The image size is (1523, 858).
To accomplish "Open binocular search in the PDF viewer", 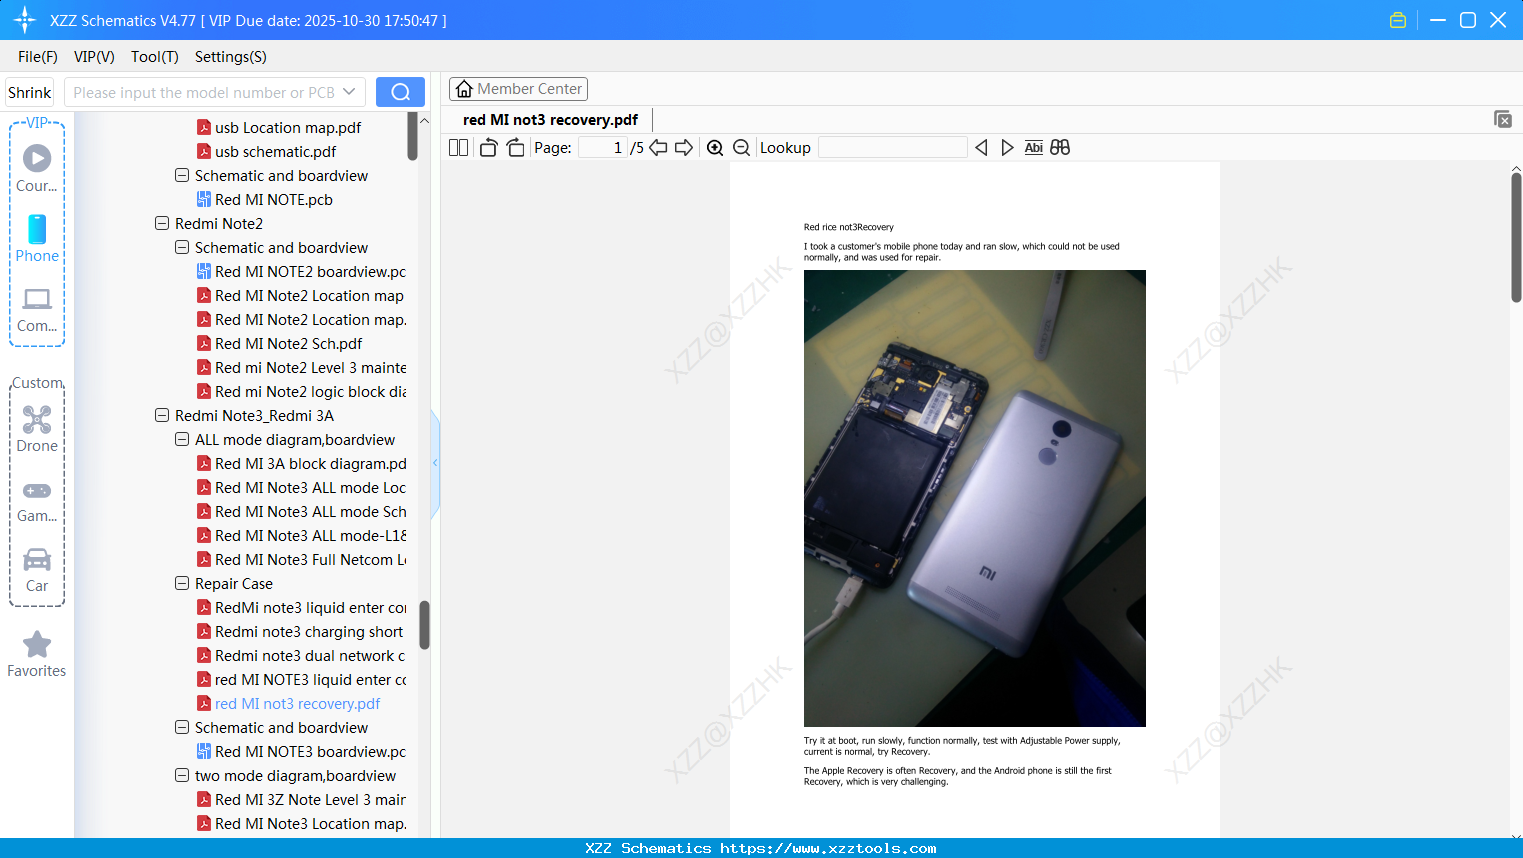I will [1060, 147].
